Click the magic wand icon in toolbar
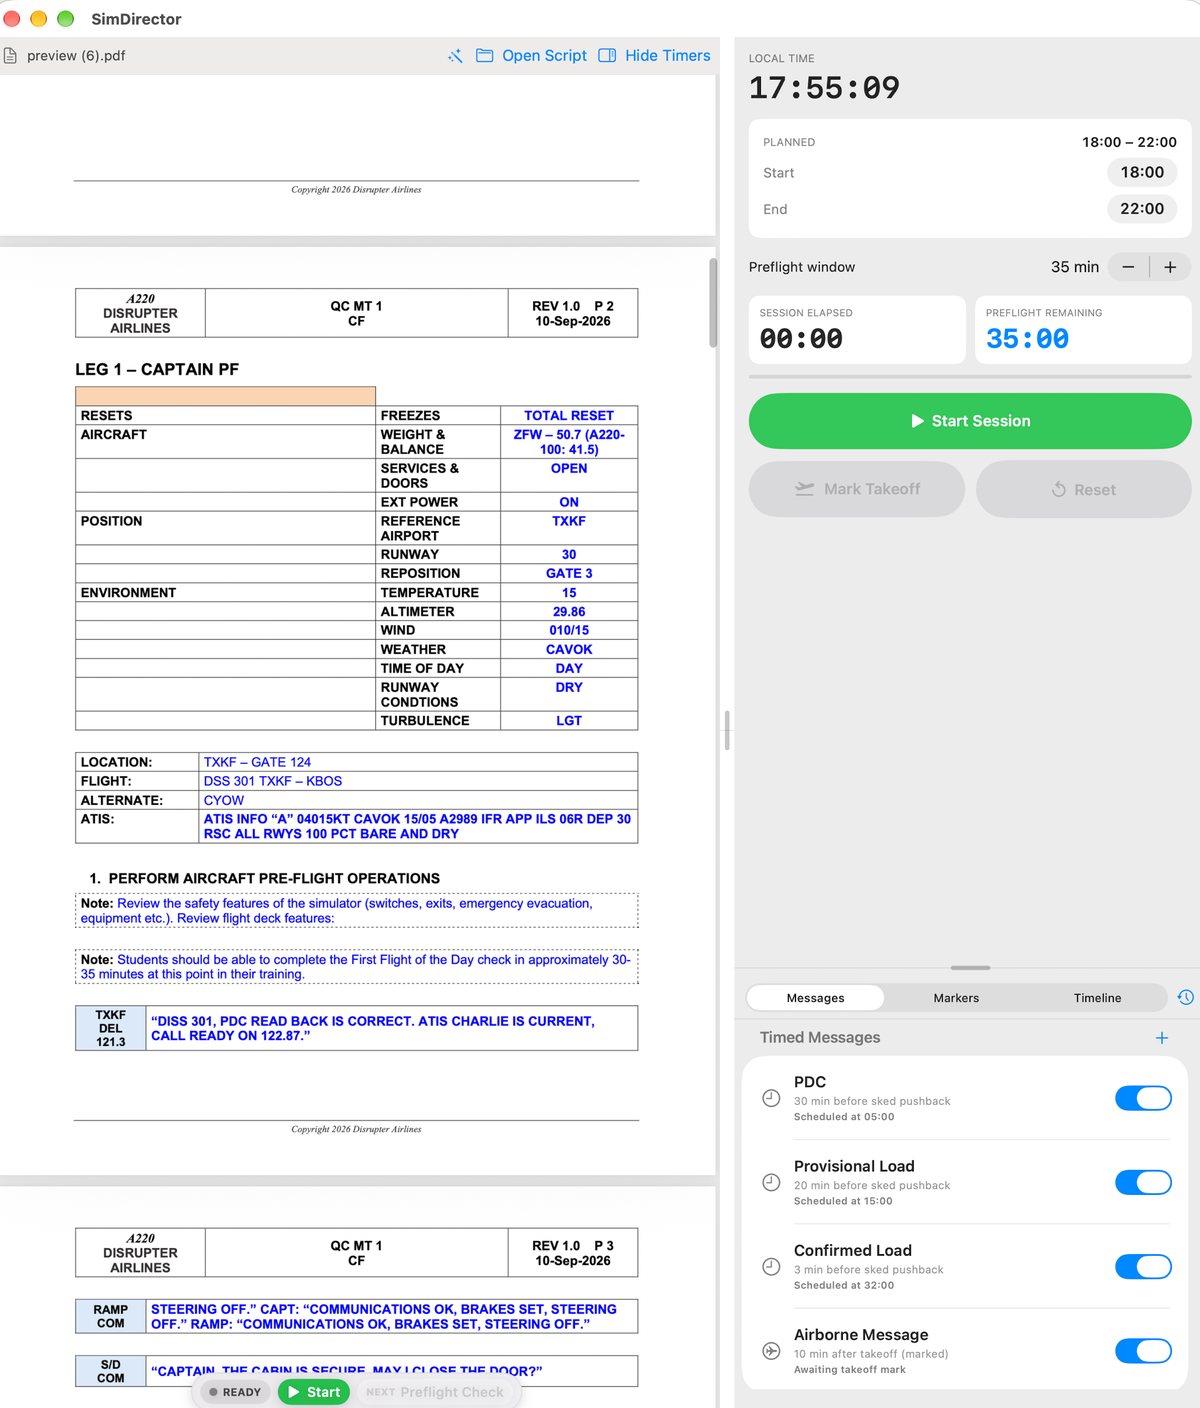 455,56
